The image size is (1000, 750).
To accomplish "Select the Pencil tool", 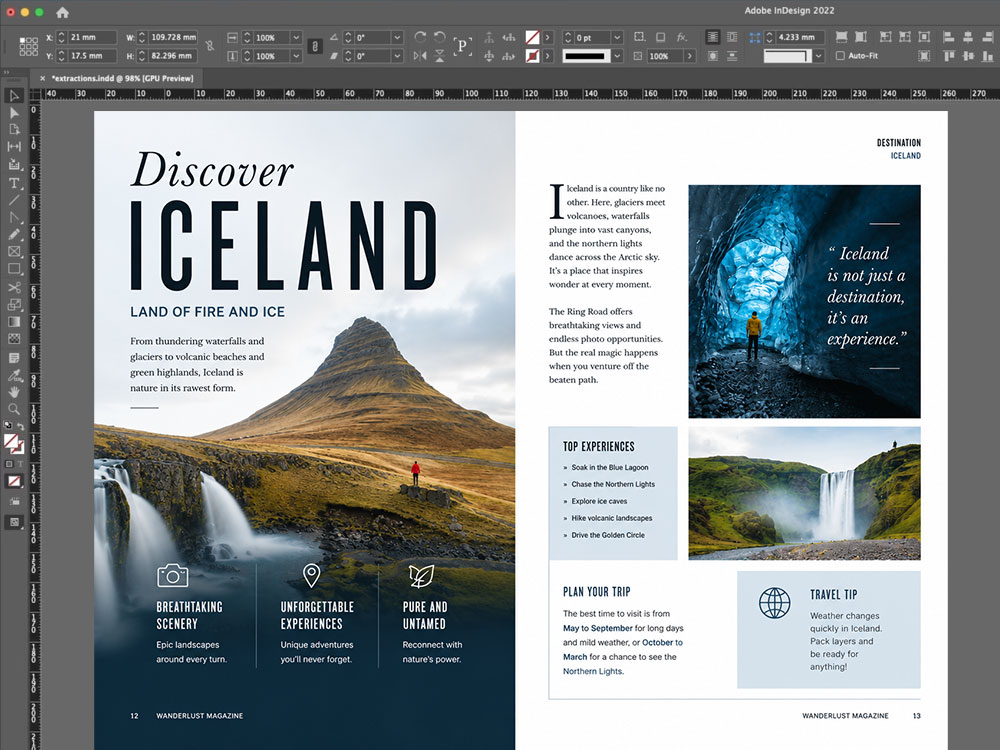I will click(x=14, y=234).
